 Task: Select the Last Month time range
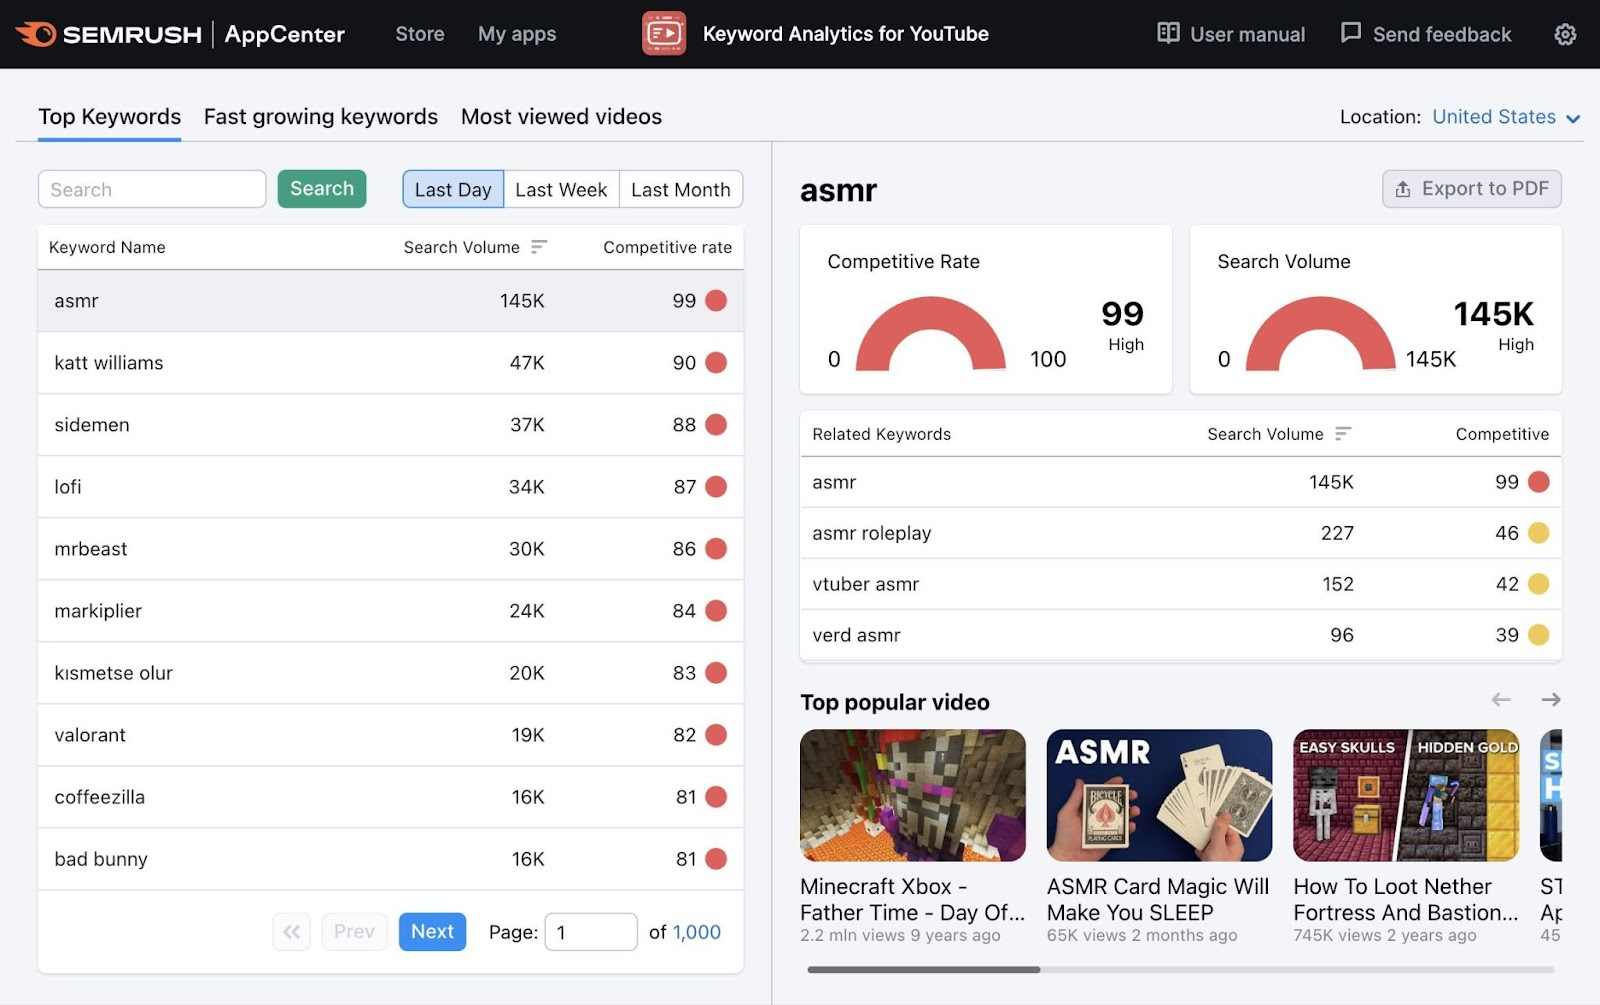point(681,189)
